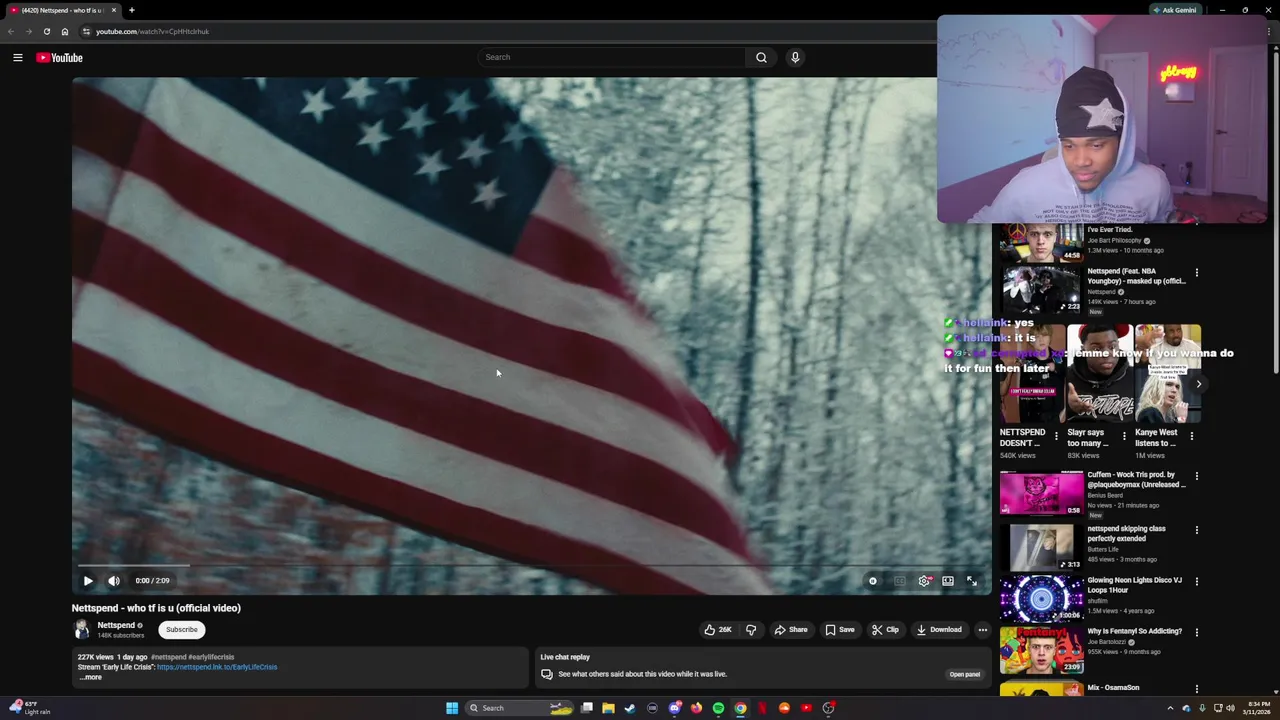Mute the video player volume
Screen dimensions: 1280x720
tap(114, 581)
